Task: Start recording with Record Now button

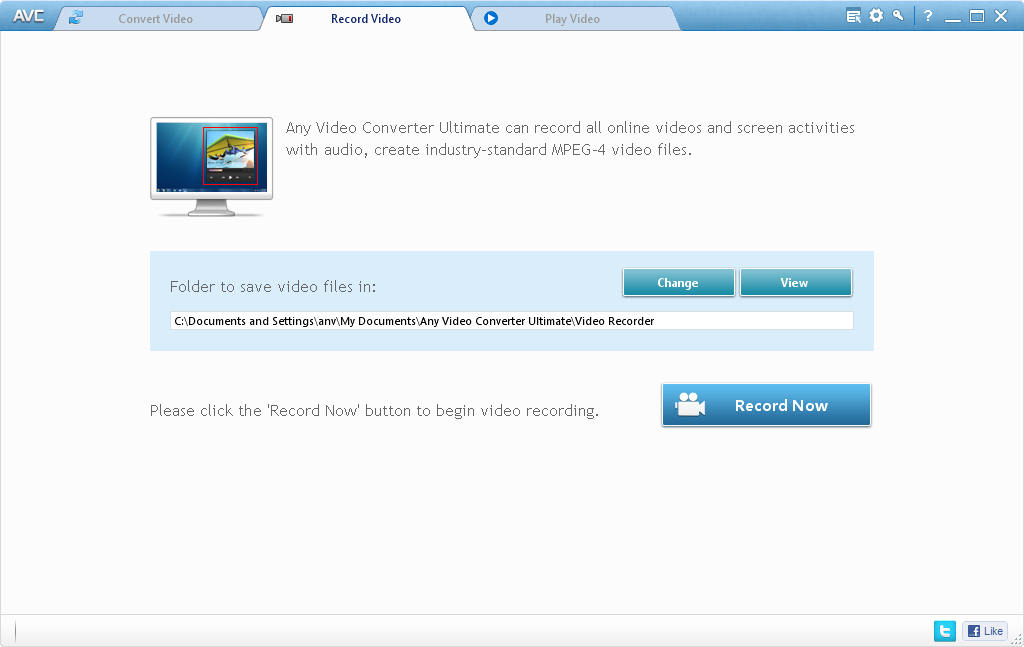Action: tap(766, 405)
